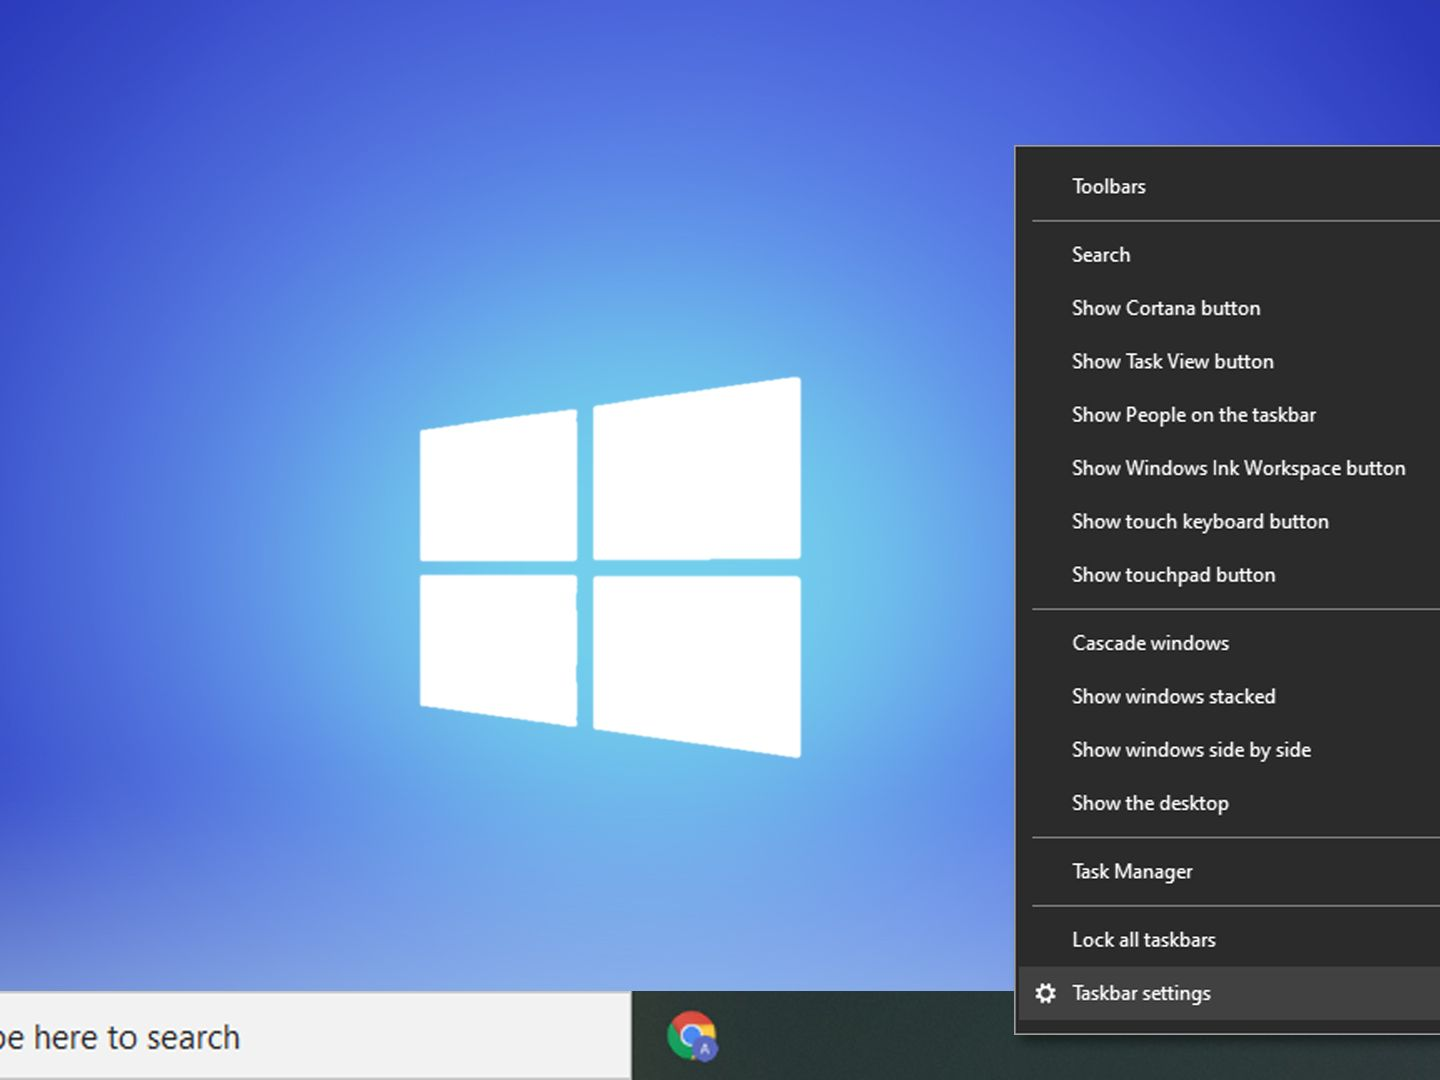Toggle Show Windows Ink Workspace button

tap(1228, 468)
